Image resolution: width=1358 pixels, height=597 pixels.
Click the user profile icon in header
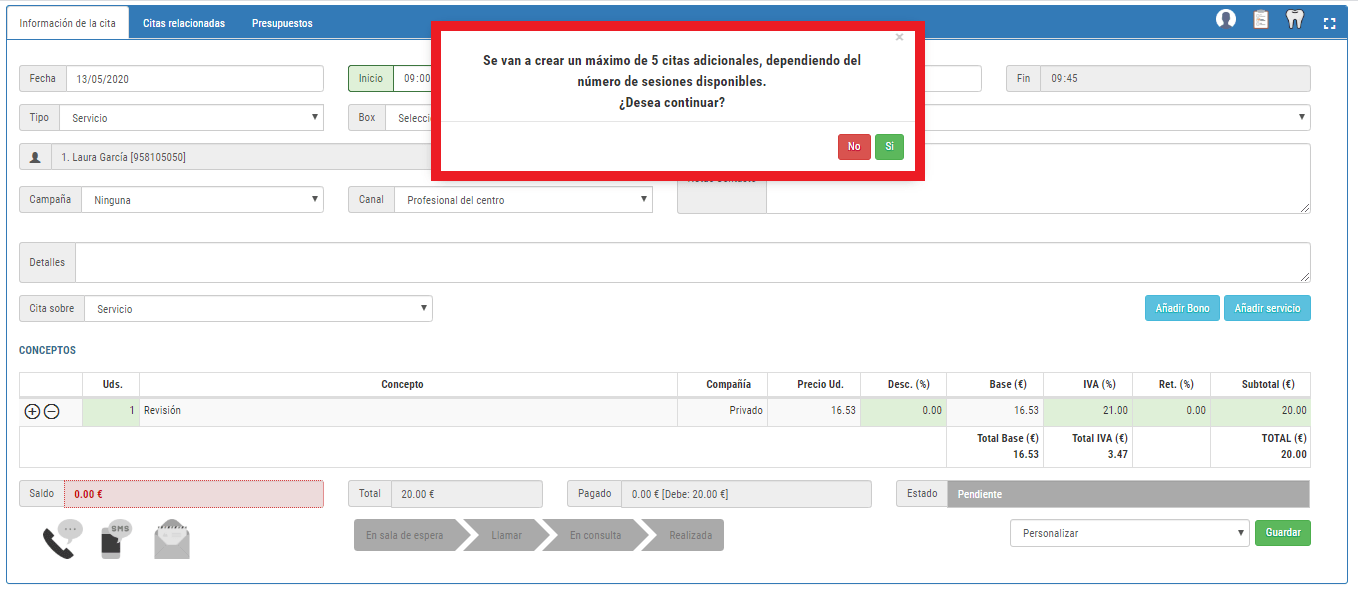[x=1225, y=20]
